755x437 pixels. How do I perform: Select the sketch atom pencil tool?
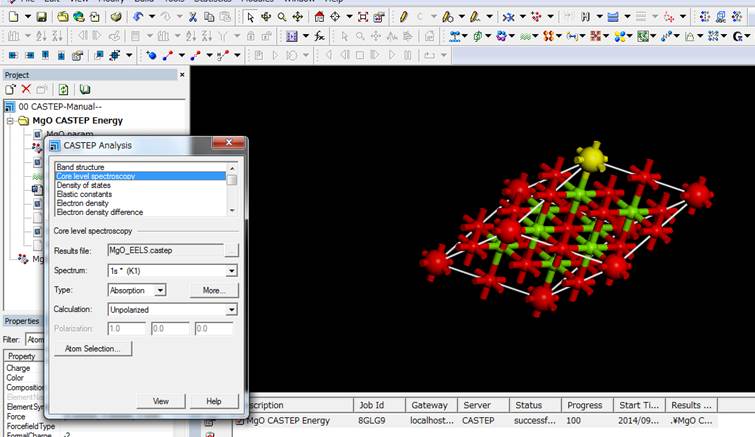[404, 17]
